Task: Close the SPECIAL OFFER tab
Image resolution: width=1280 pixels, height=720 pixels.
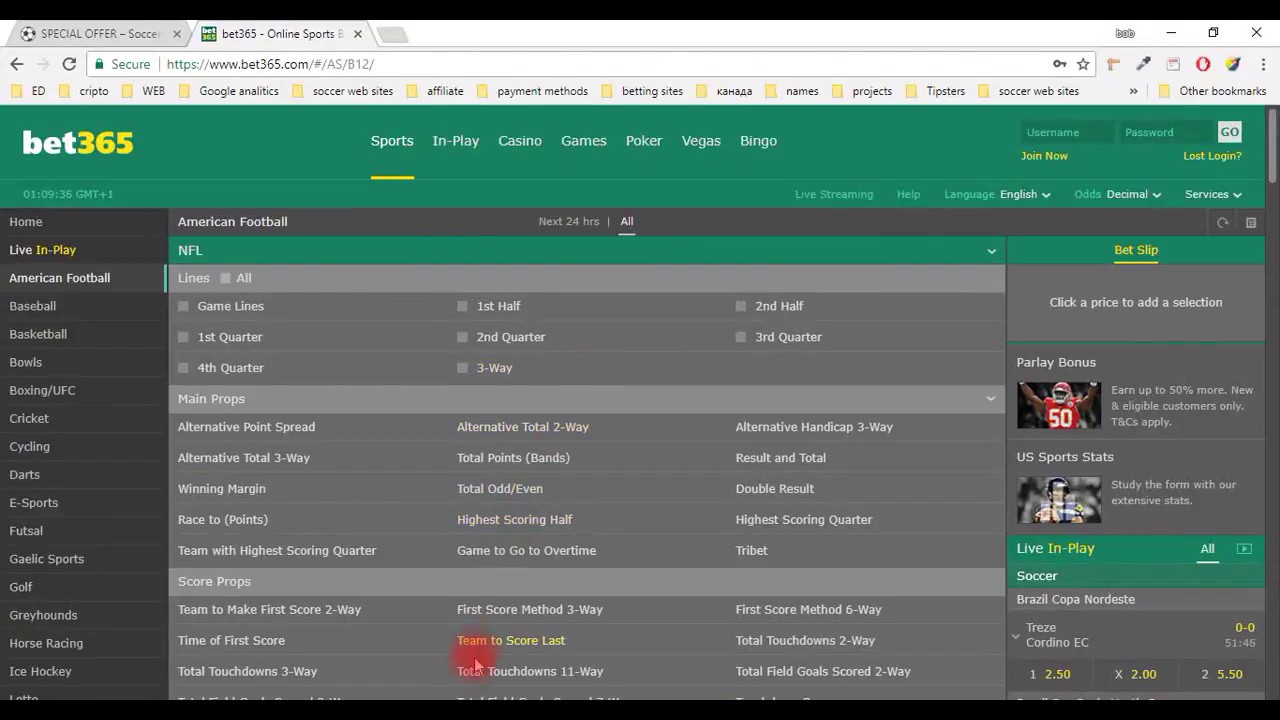Action: click(177, 34)
